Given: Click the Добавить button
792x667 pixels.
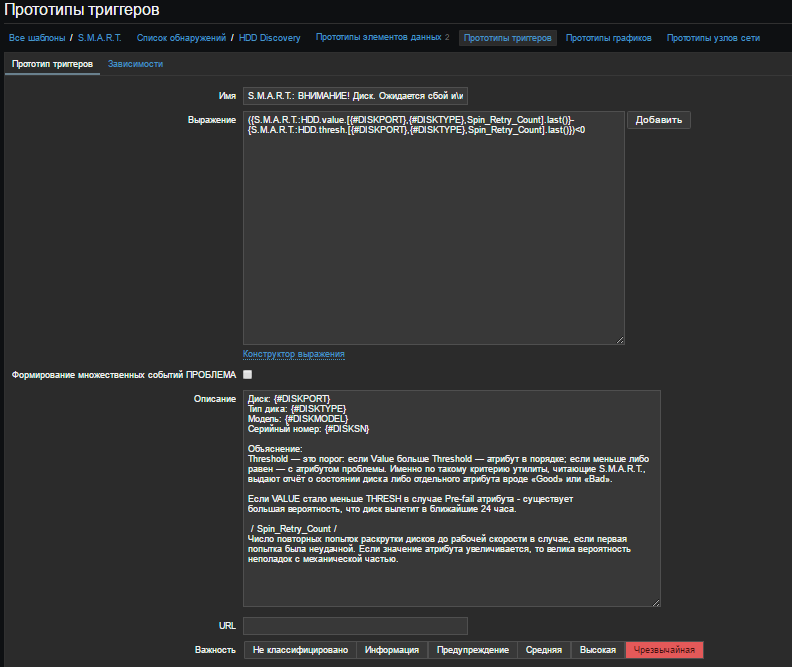Looking at the screenshot, I should (x=659, y=120).
